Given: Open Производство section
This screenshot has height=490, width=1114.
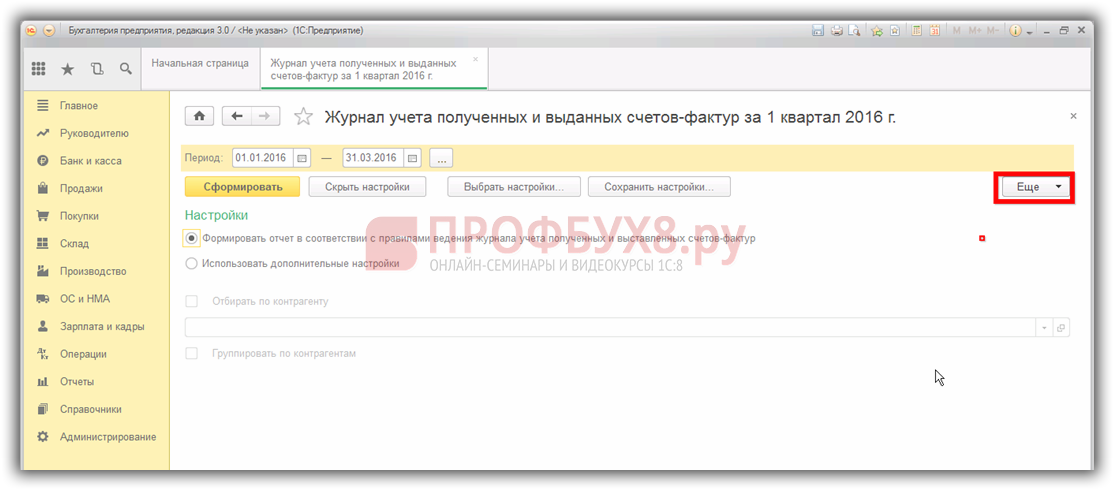Looking at the screenshot, I should pyautogui.click(x=95, y=271).
